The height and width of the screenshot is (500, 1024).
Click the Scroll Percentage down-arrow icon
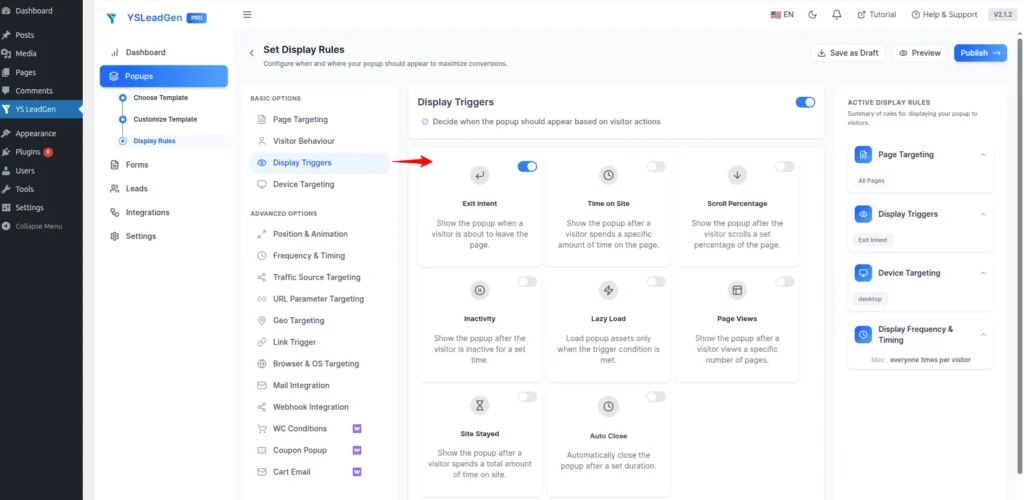tap(737, 175)
